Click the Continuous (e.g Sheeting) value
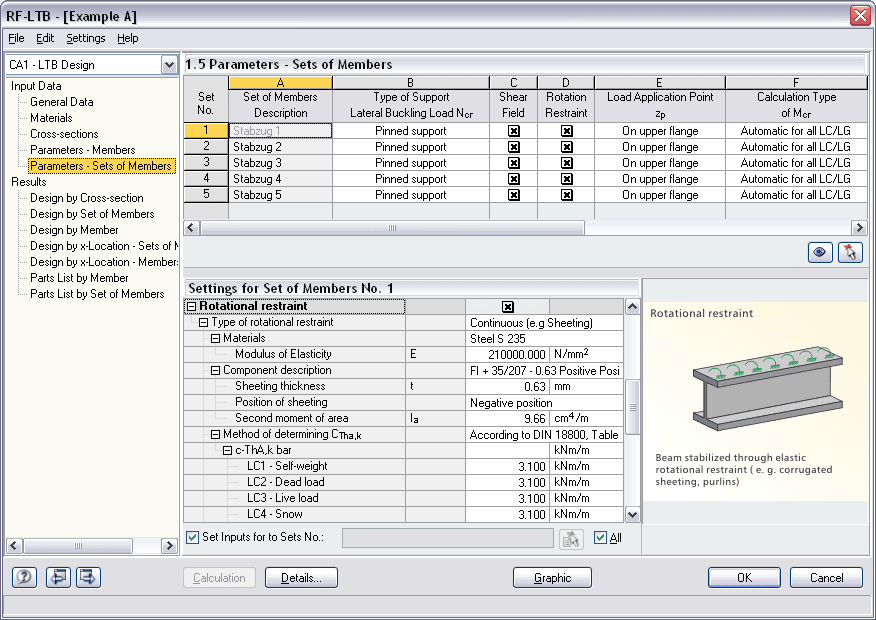Viewport: 876px width, 620px height. [x=544, y=323]
